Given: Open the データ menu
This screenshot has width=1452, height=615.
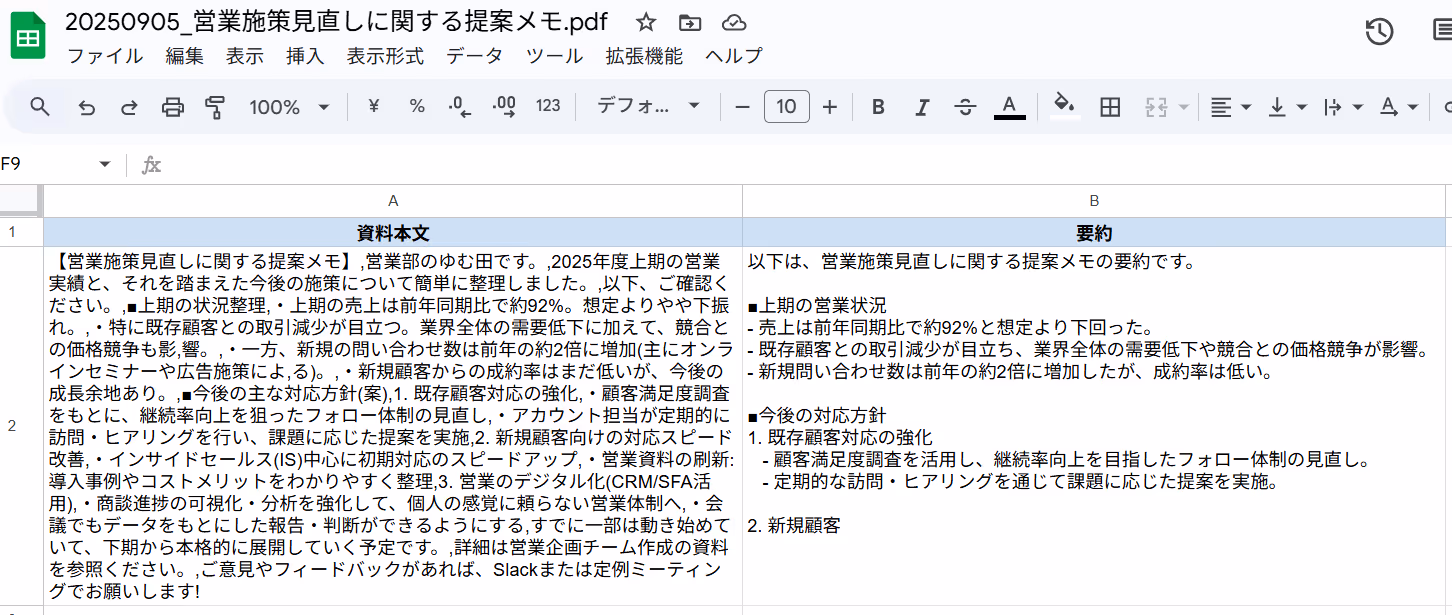Looking at the screenshot, I should 475,56.
